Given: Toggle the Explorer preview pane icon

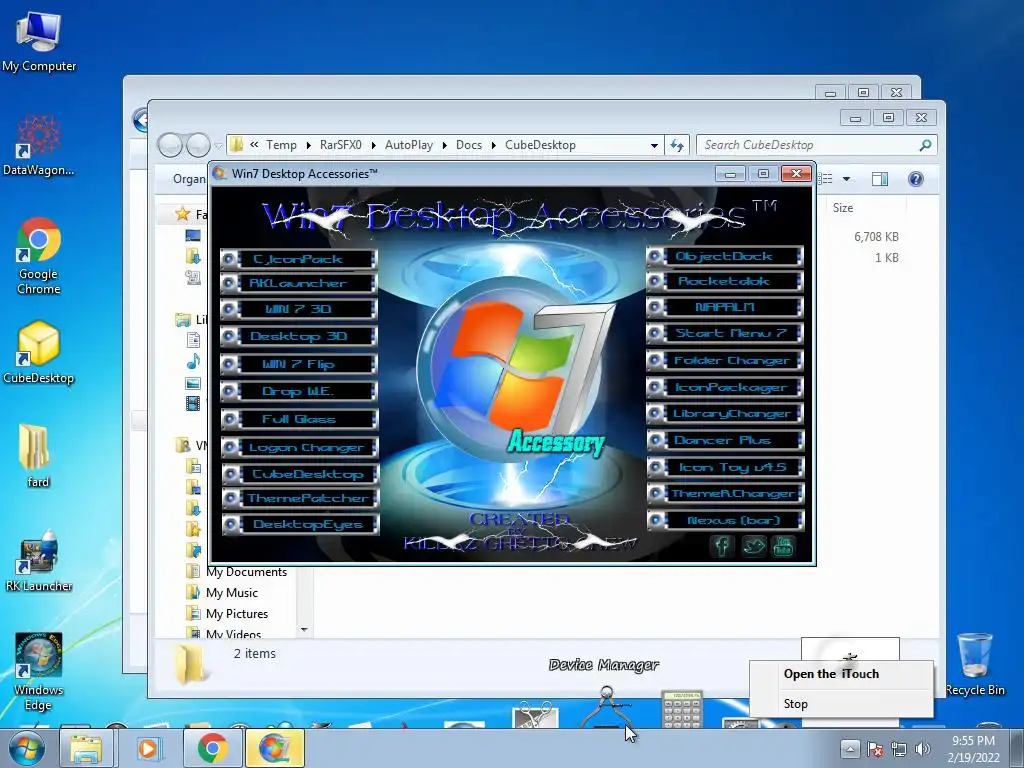Looking at the screenshot, I should click(880, 179).
